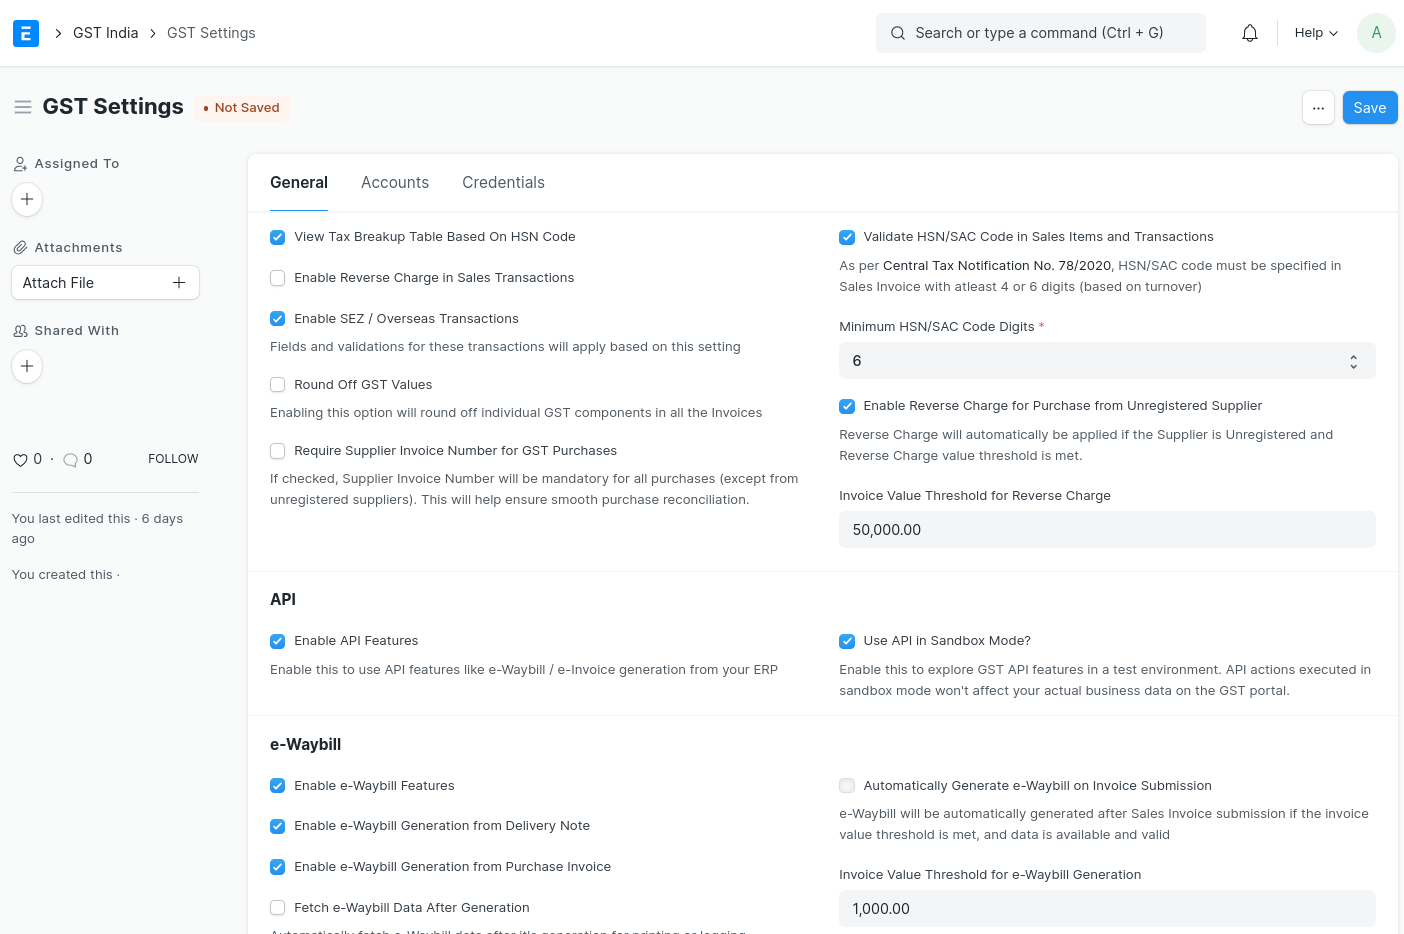
Task: Open the three-dot more options menu
Action: pyautogui.click(x=1318, y=108)
